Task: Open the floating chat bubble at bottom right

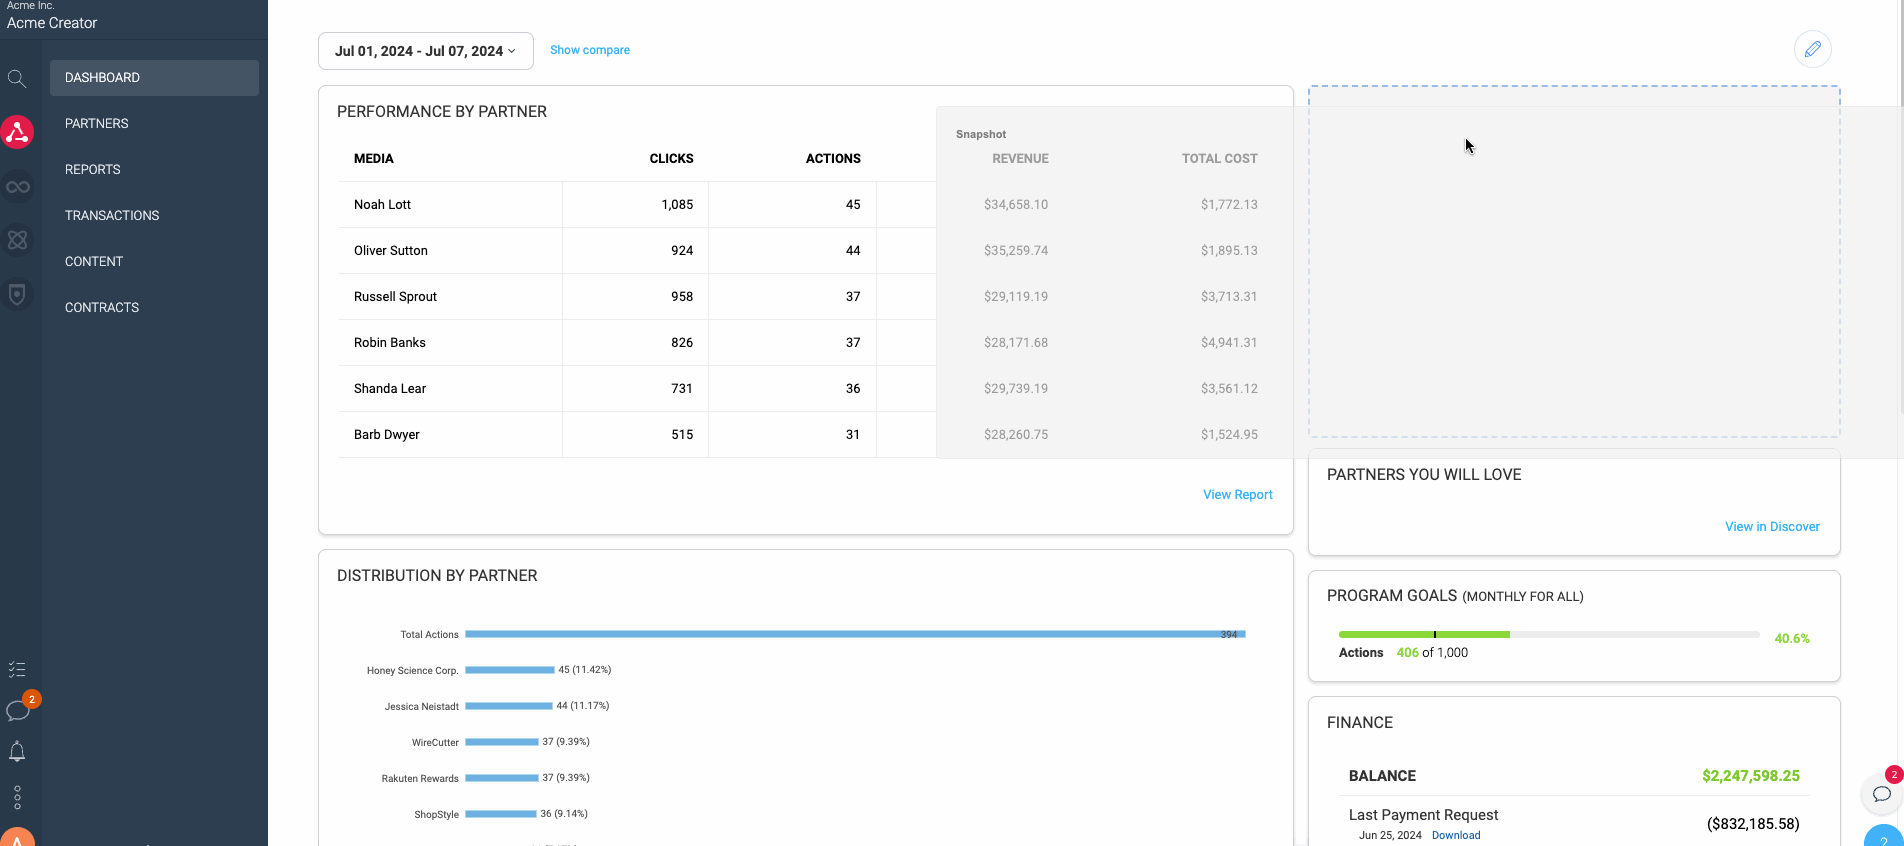Action: (x=1881, y=794)
